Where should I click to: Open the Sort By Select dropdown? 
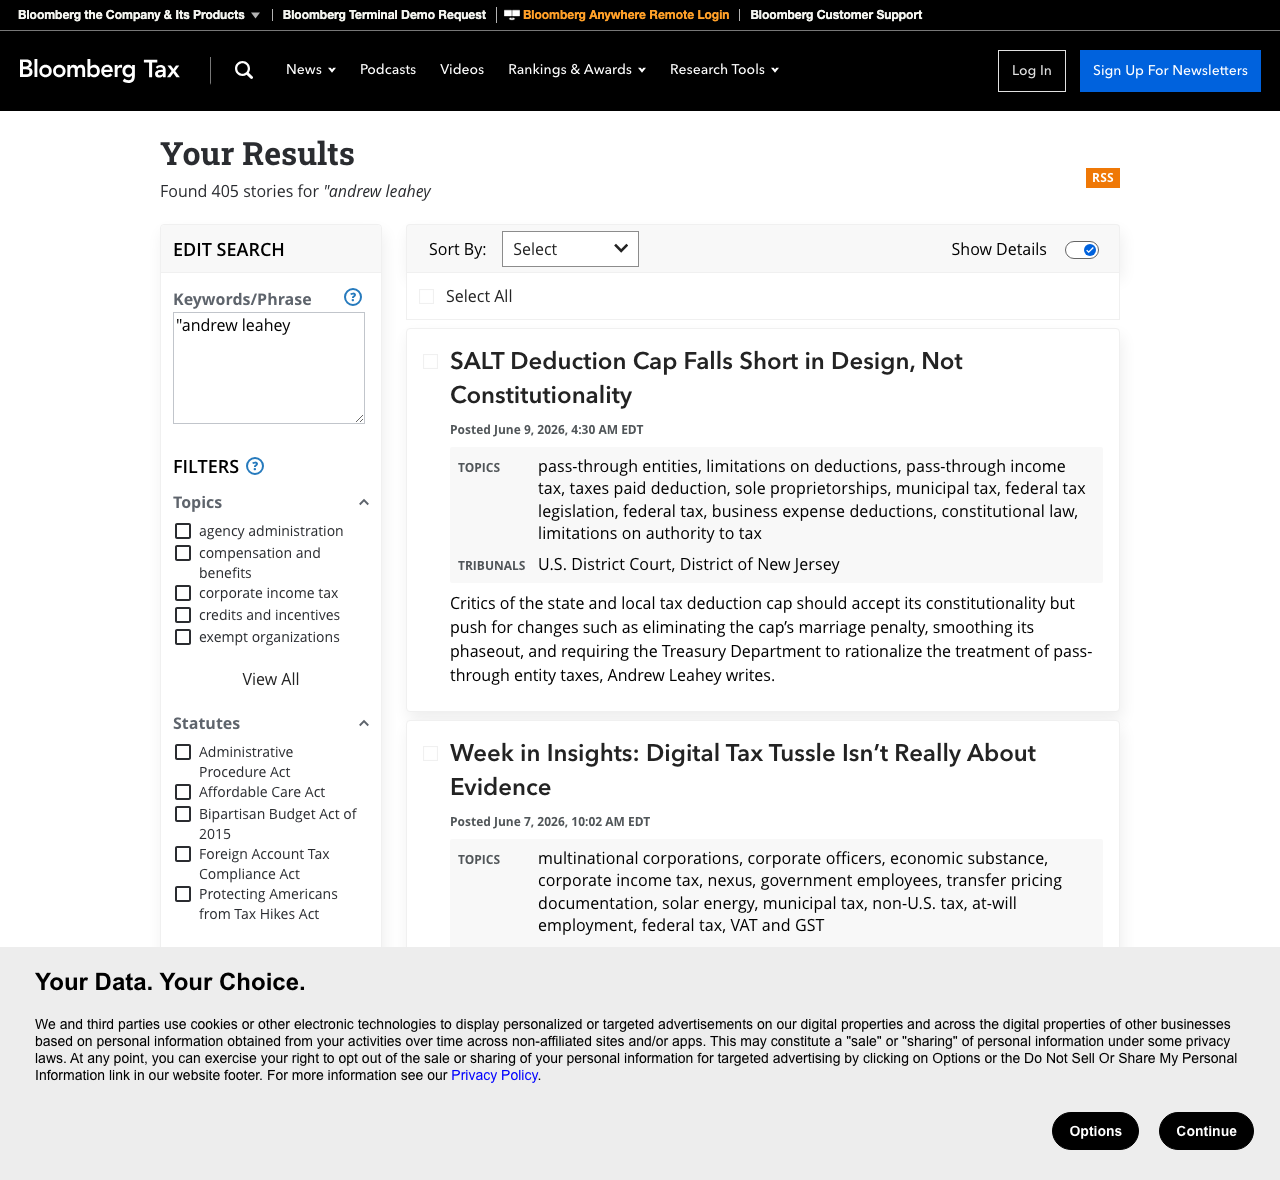pos(570,249)
